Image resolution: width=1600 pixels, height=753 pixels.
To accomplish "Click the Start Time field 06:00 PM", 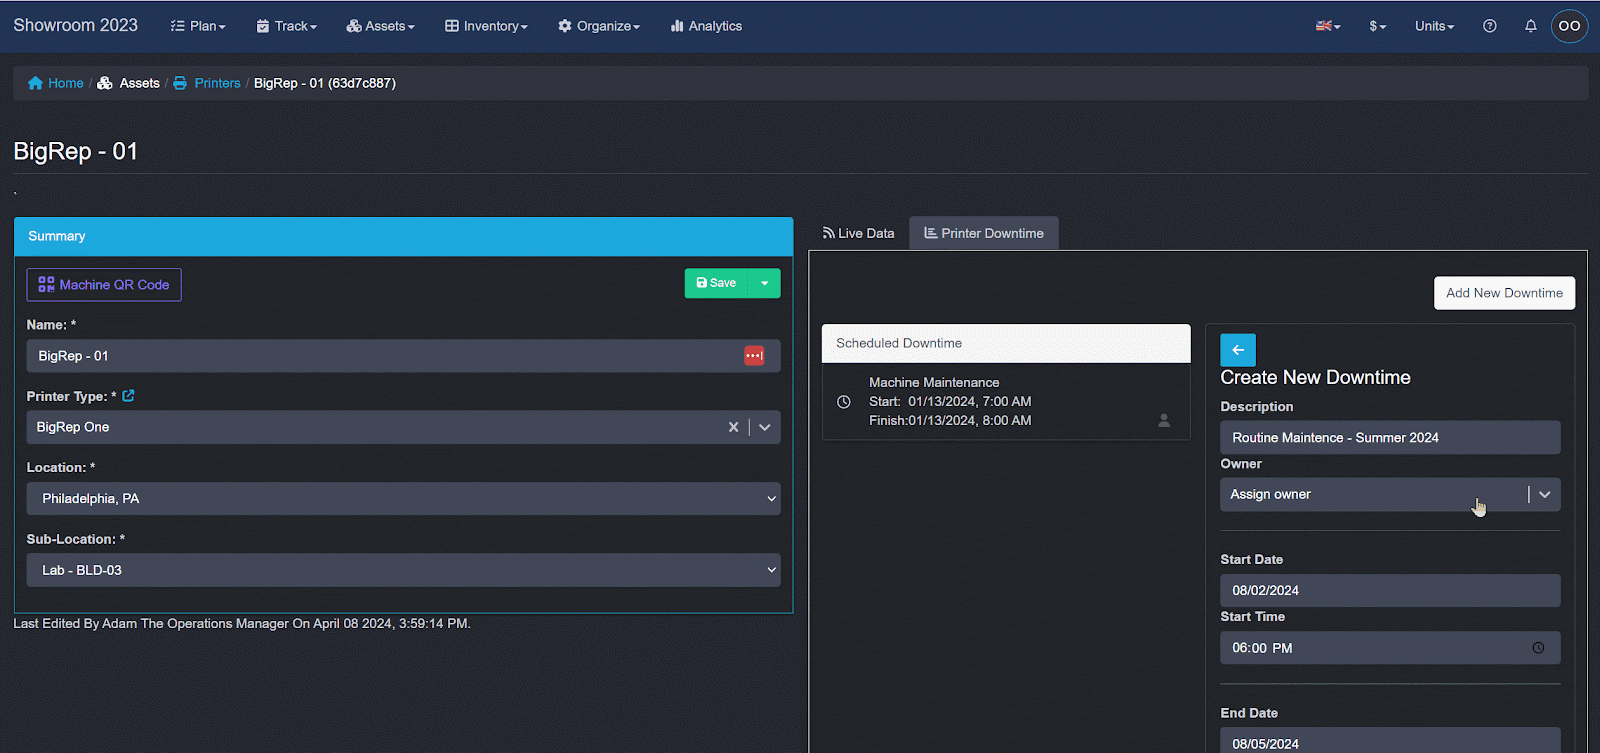I will pos(1390,648).
